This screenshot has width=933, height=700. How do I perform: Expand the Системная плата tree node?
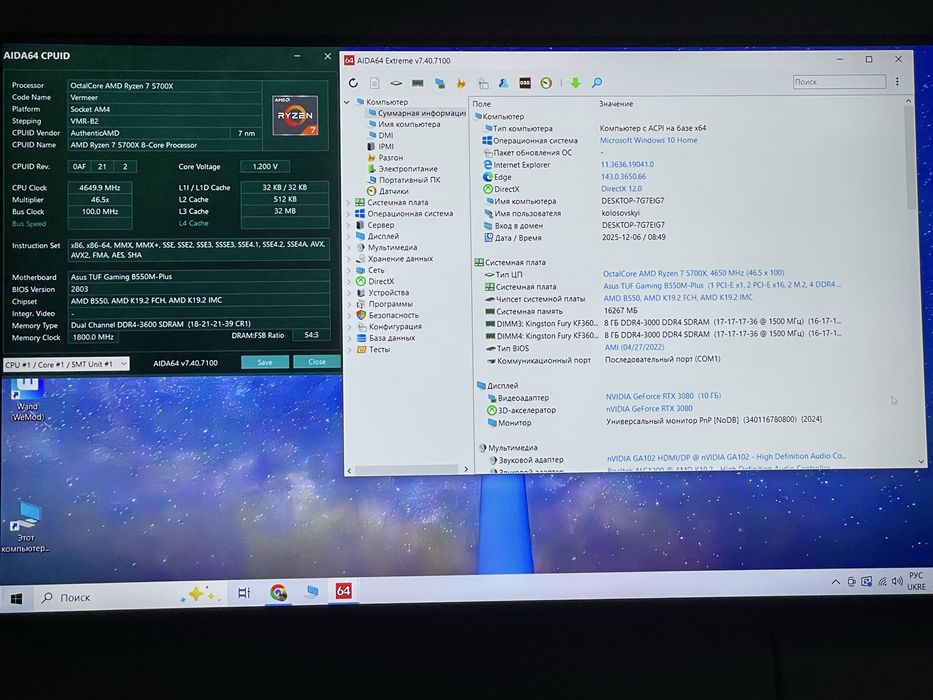click(x=348, y=202)
